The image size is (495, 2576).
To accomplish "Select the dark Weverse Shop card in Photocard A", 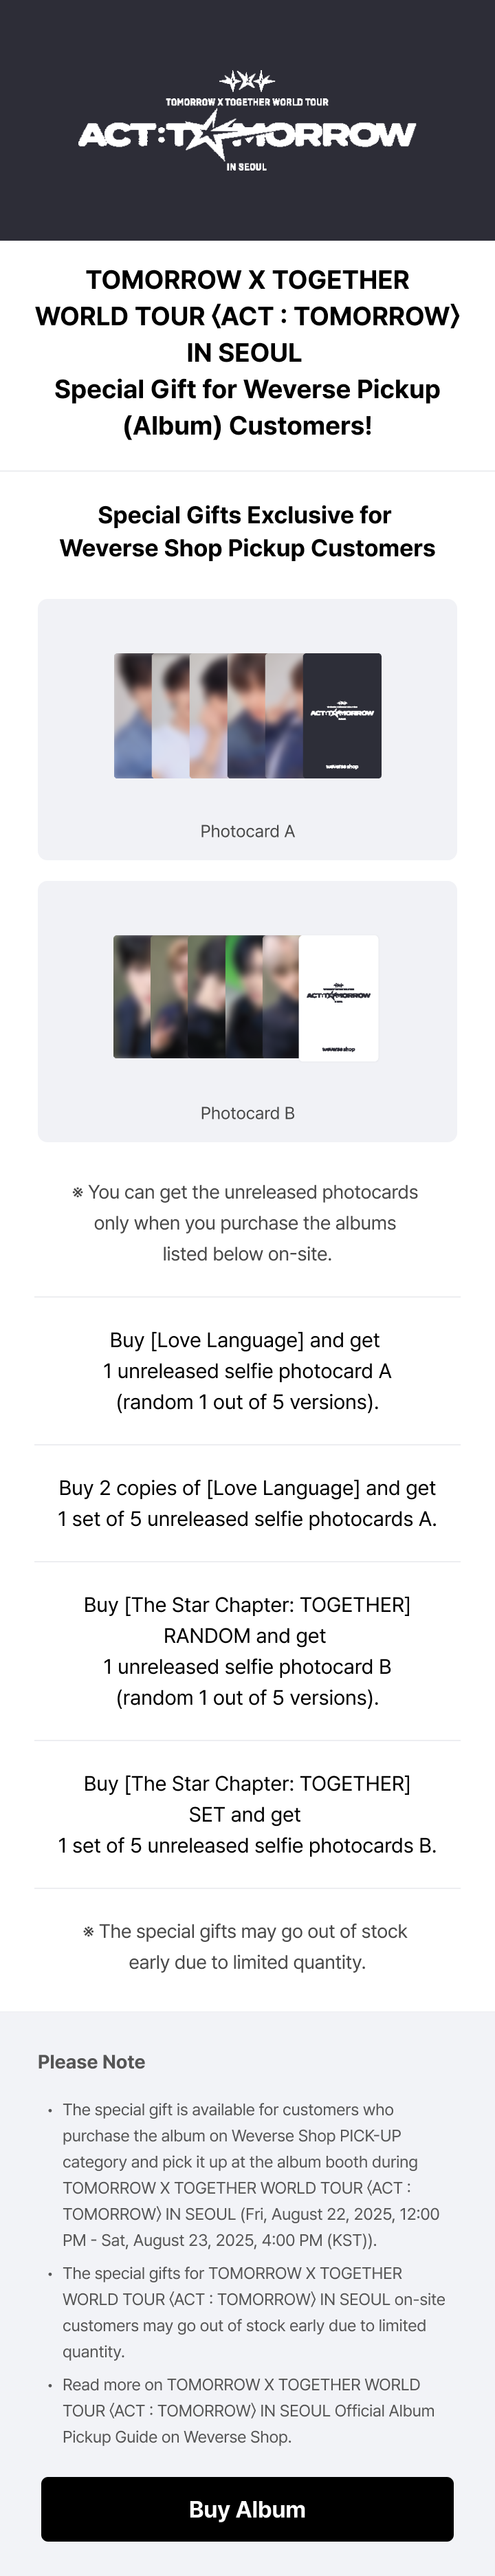I will click(x=342, y=715).
